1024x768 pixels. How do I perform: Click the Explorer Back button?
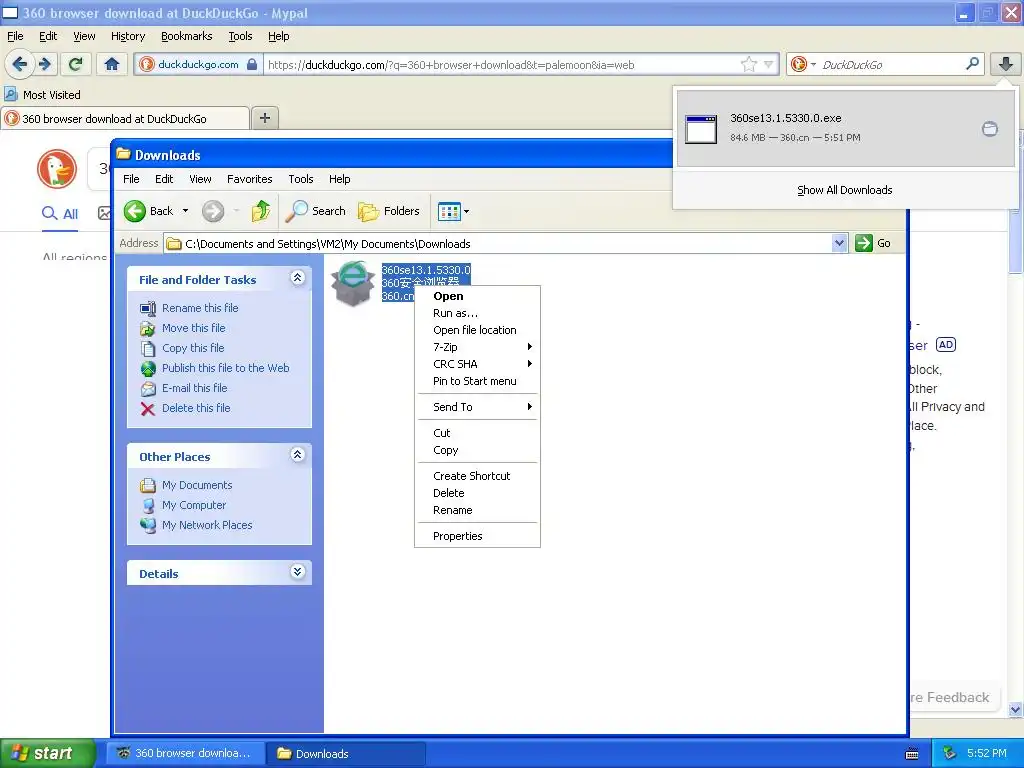pos(150,211)
